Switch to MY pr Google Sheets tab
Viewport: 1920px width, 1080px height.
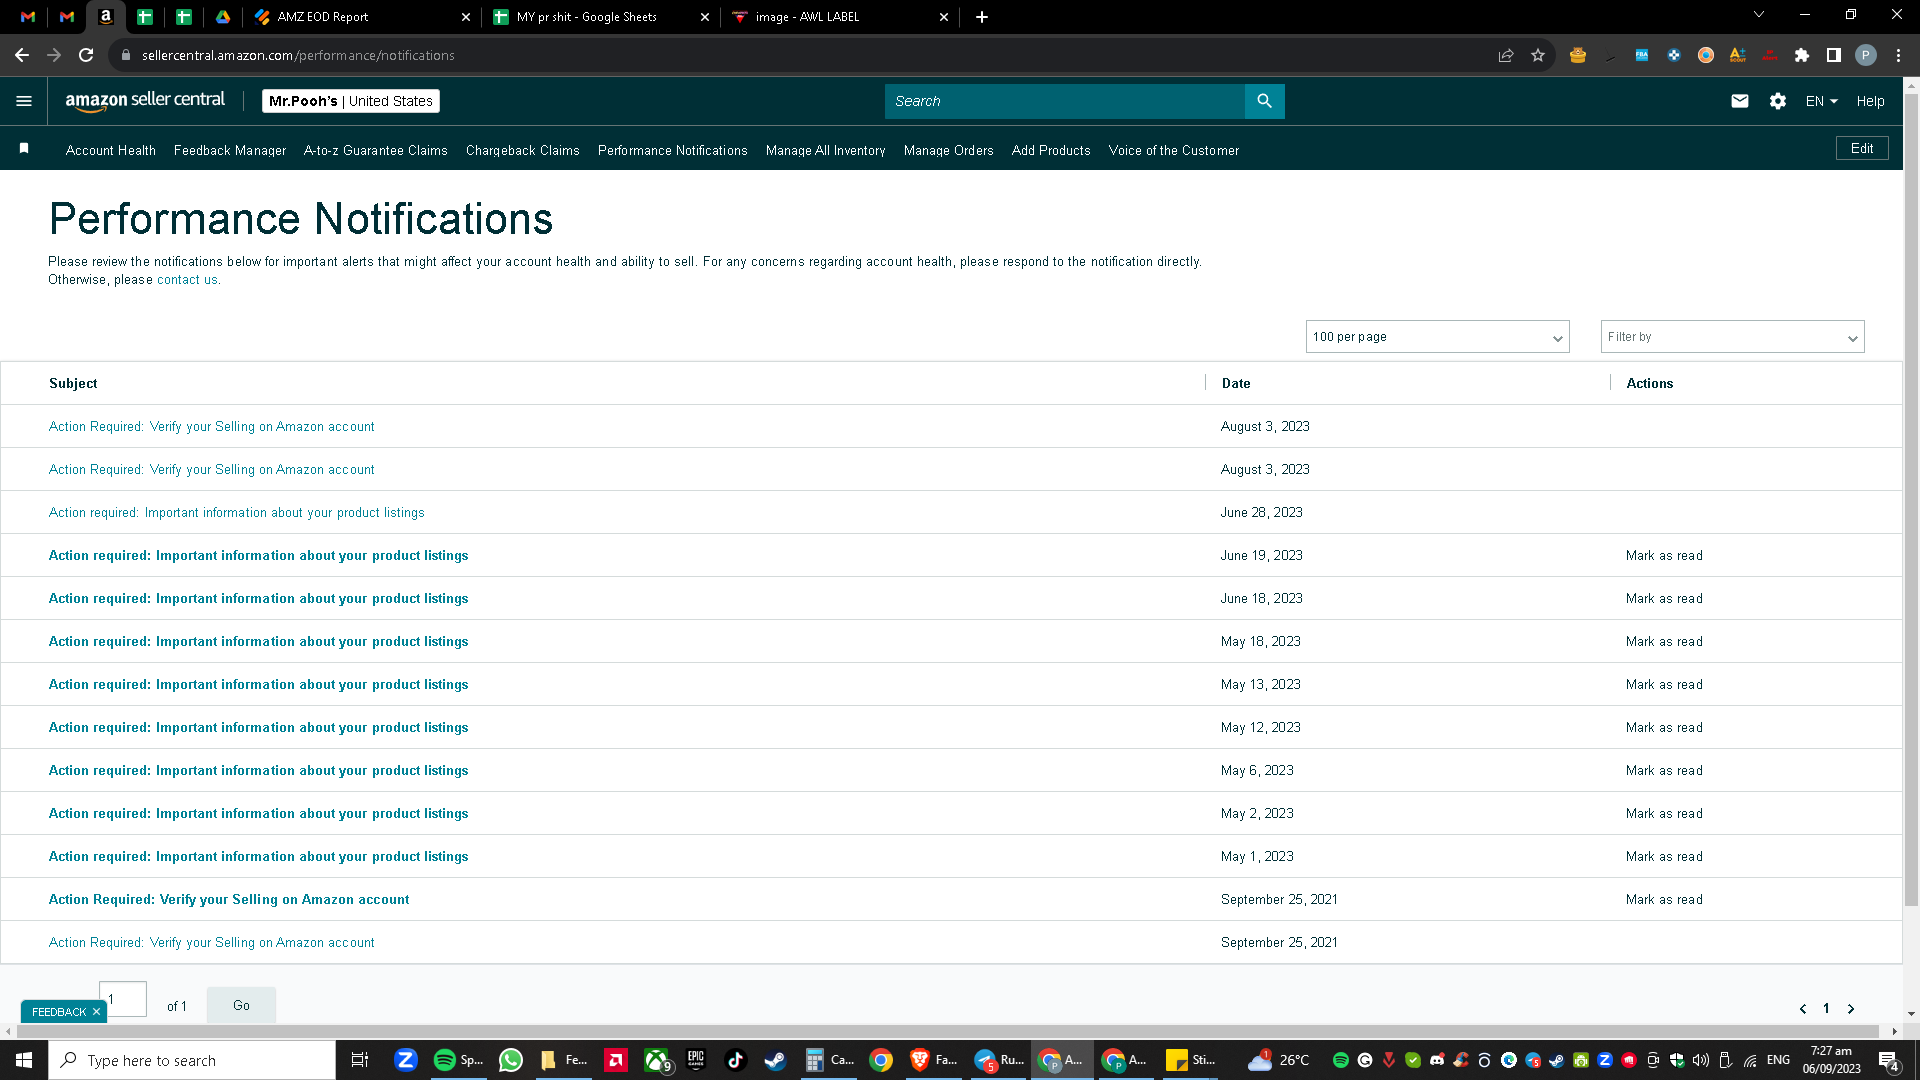coord(590,17)
